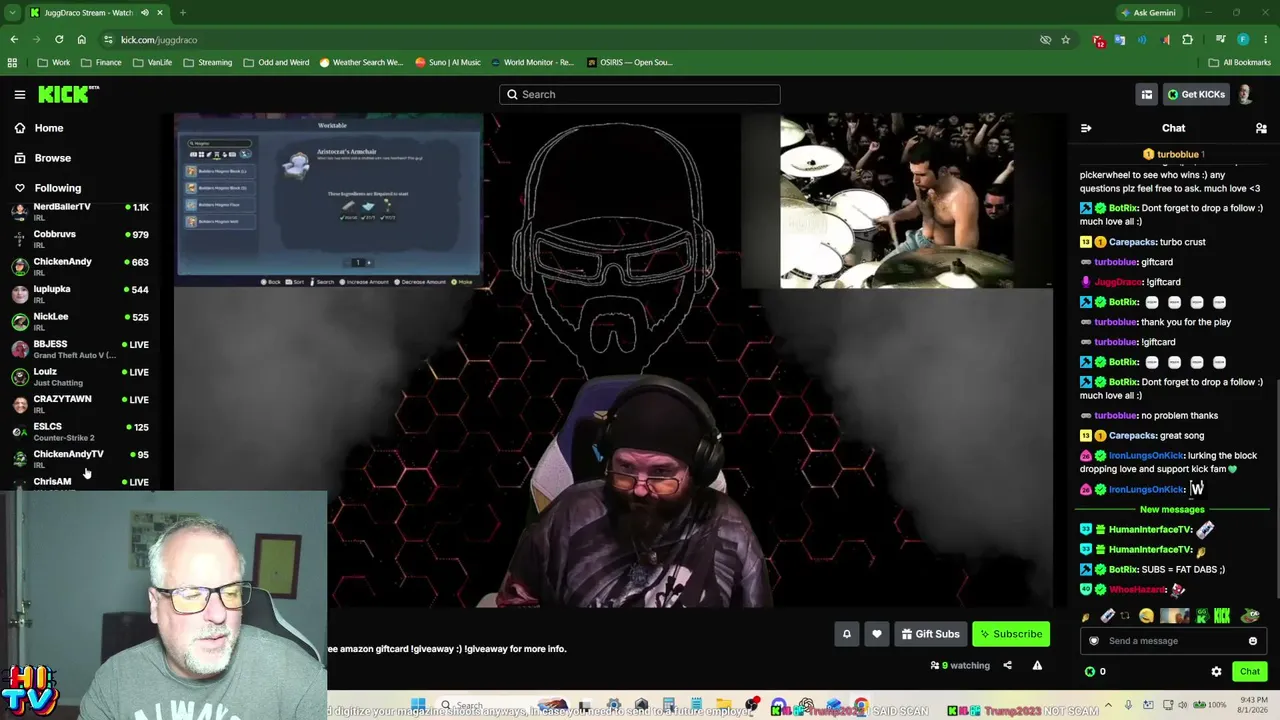This screenshot has width=1280, height=720.
Task: Open the Weather Search bookmark
Action: tap(362, 62)
